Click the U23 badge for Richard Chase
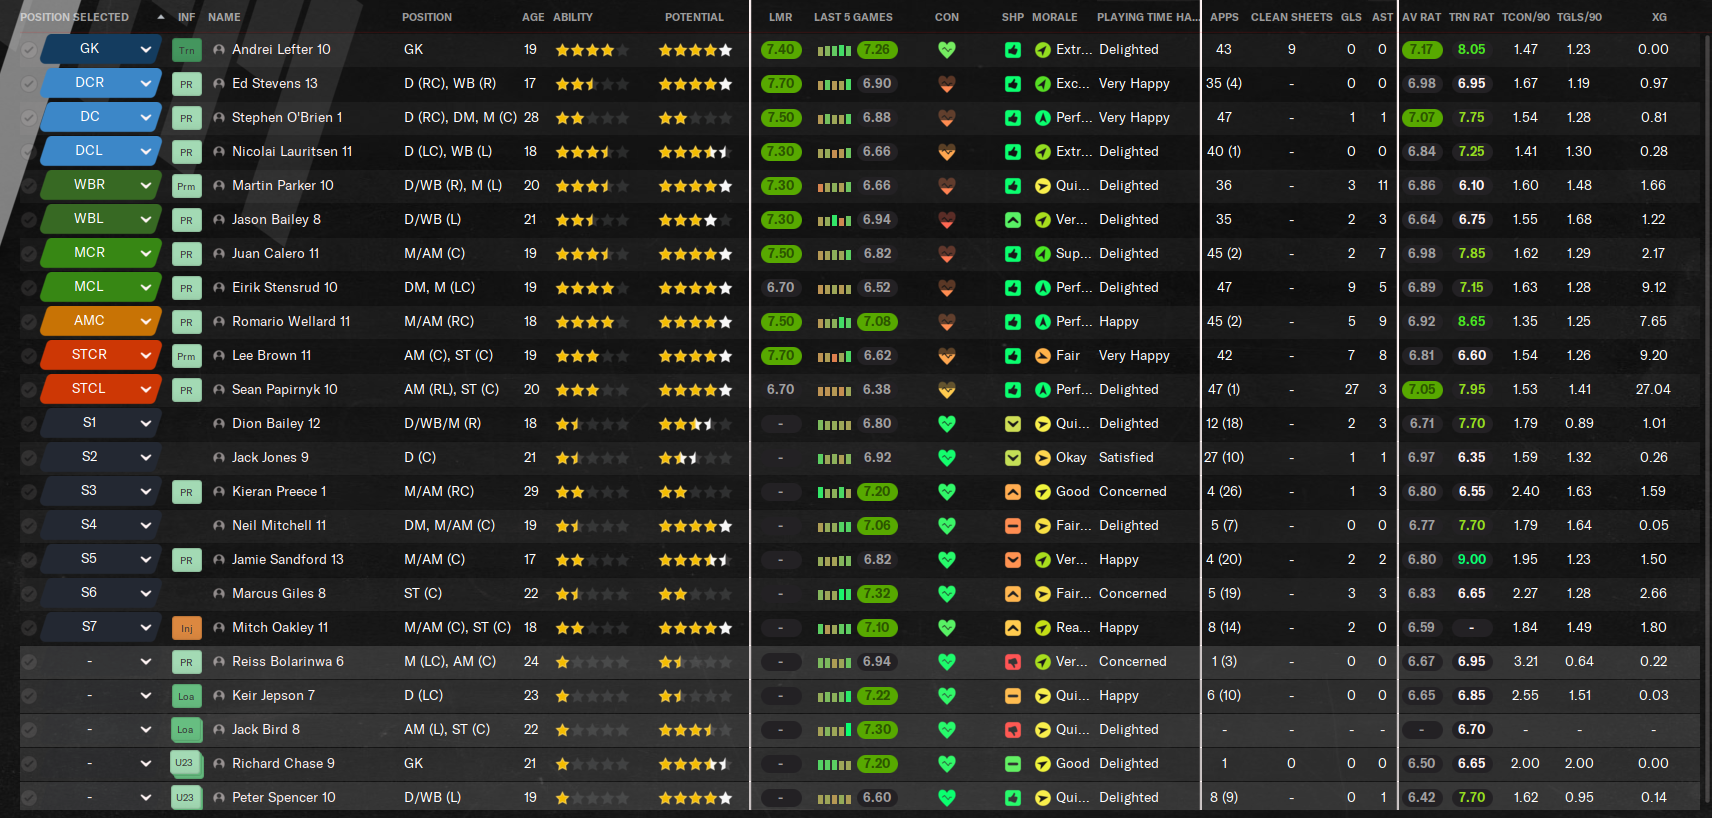The height and width of the screenshot is (818, 1712). pyautogui.click(x=186, y=764)
